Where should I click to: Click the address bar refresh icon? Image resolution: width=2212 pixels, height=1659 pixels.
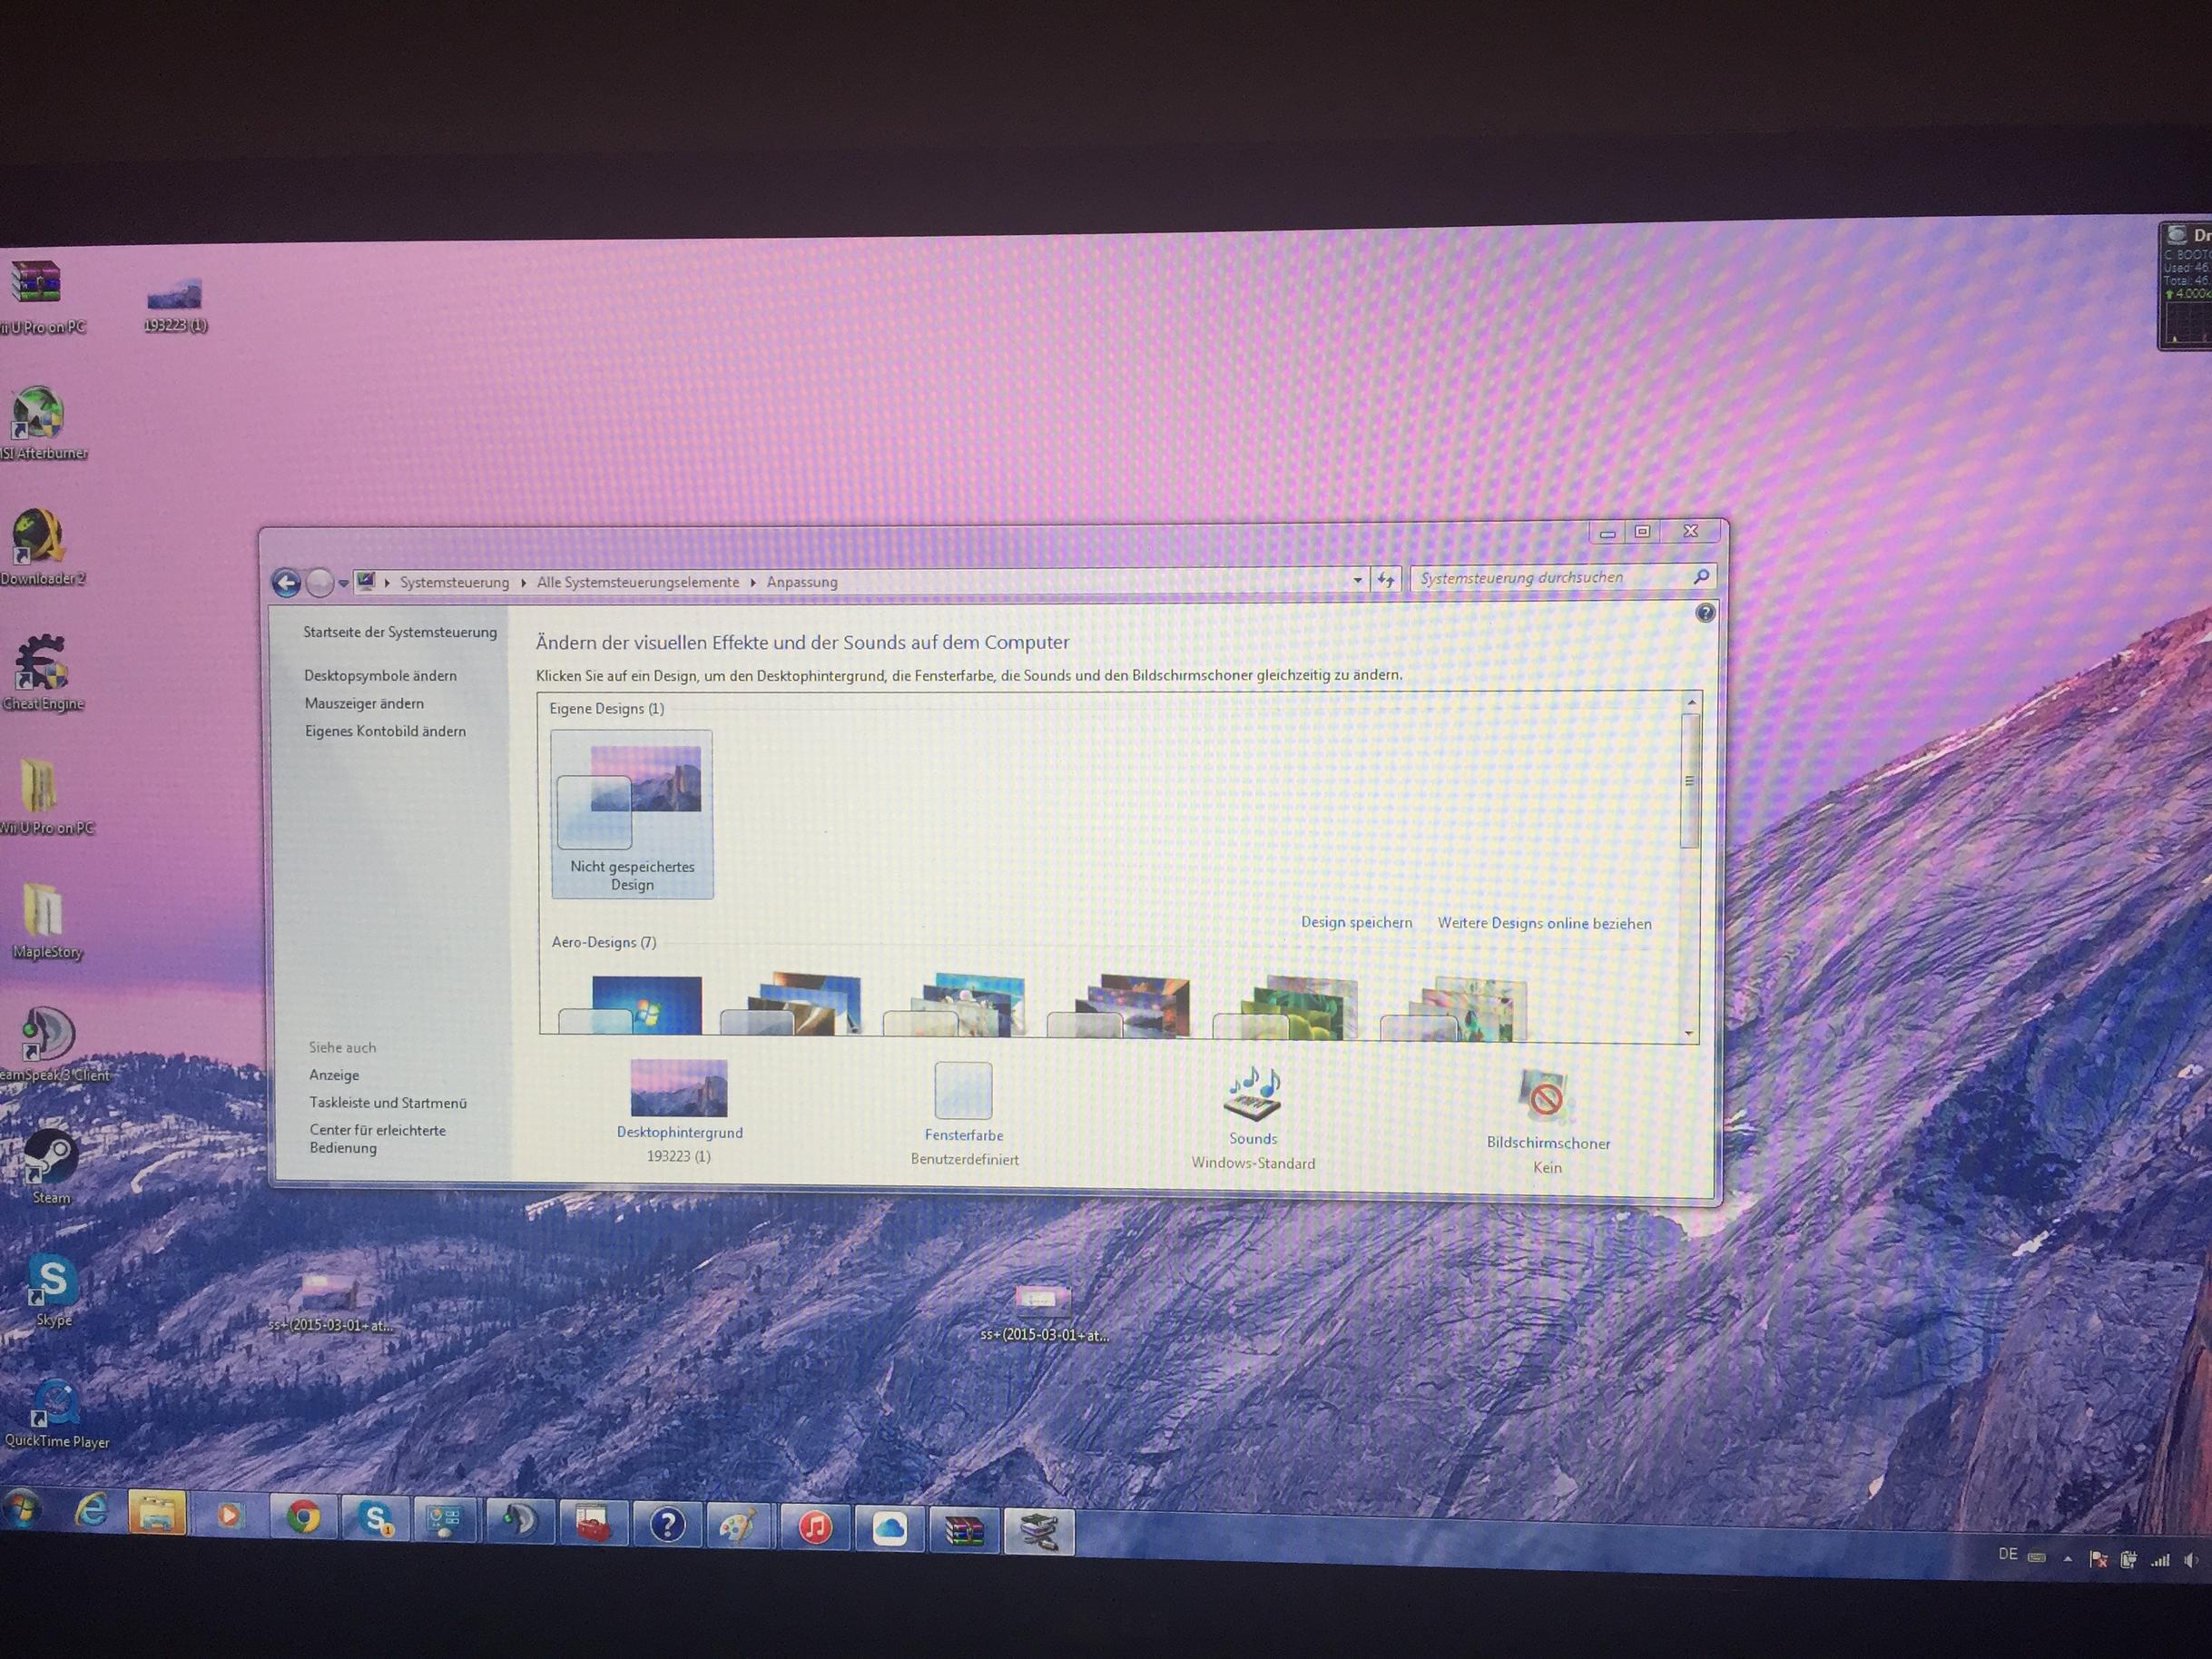(1386, 580)
